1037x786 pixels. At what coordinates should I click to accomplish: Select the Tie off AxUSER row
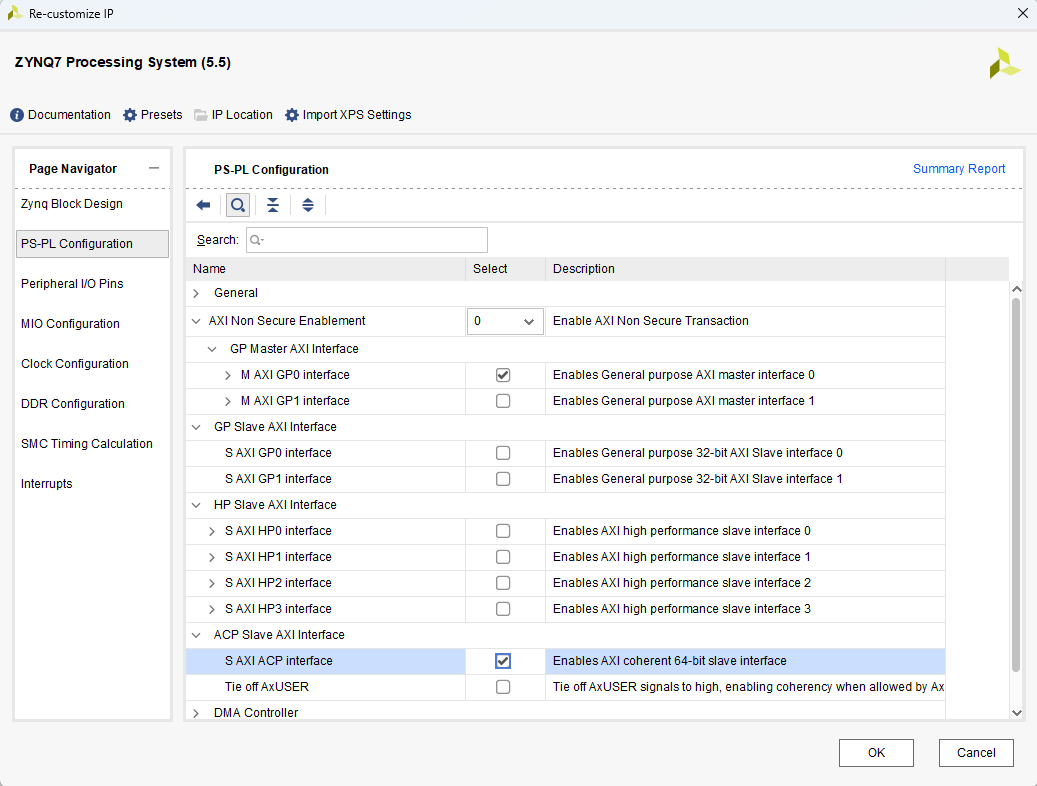[x=565, y=687]
